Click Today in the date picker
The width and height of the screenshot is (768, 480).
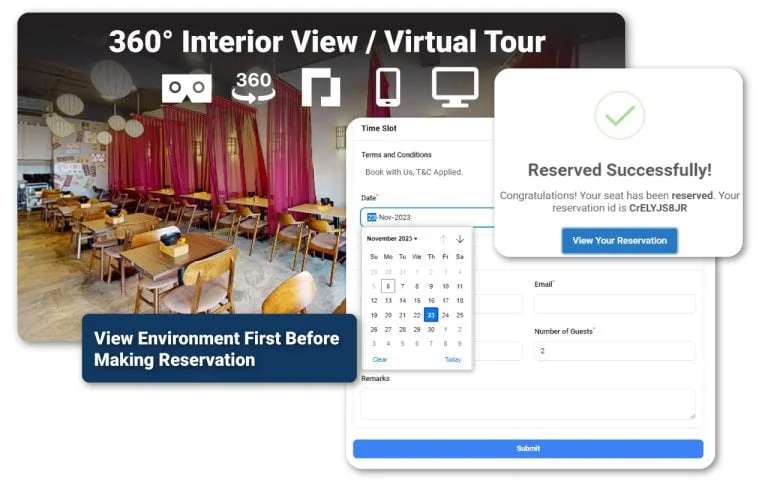point(453,359)
